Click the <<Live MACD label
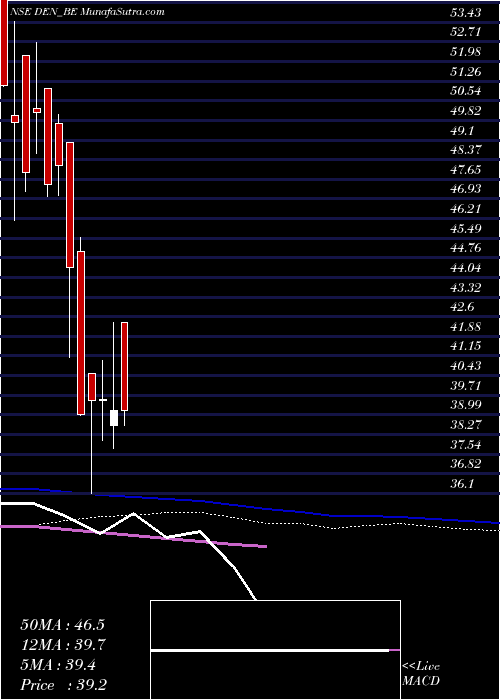The image size is (500, 700). [x=421, y=674]
